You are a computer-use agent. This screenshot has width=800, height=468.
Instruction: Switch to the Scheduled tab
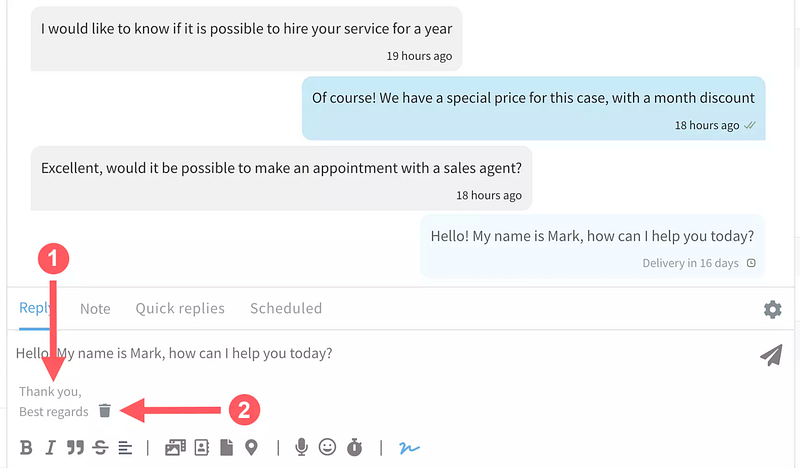click(x=286, y=309)
